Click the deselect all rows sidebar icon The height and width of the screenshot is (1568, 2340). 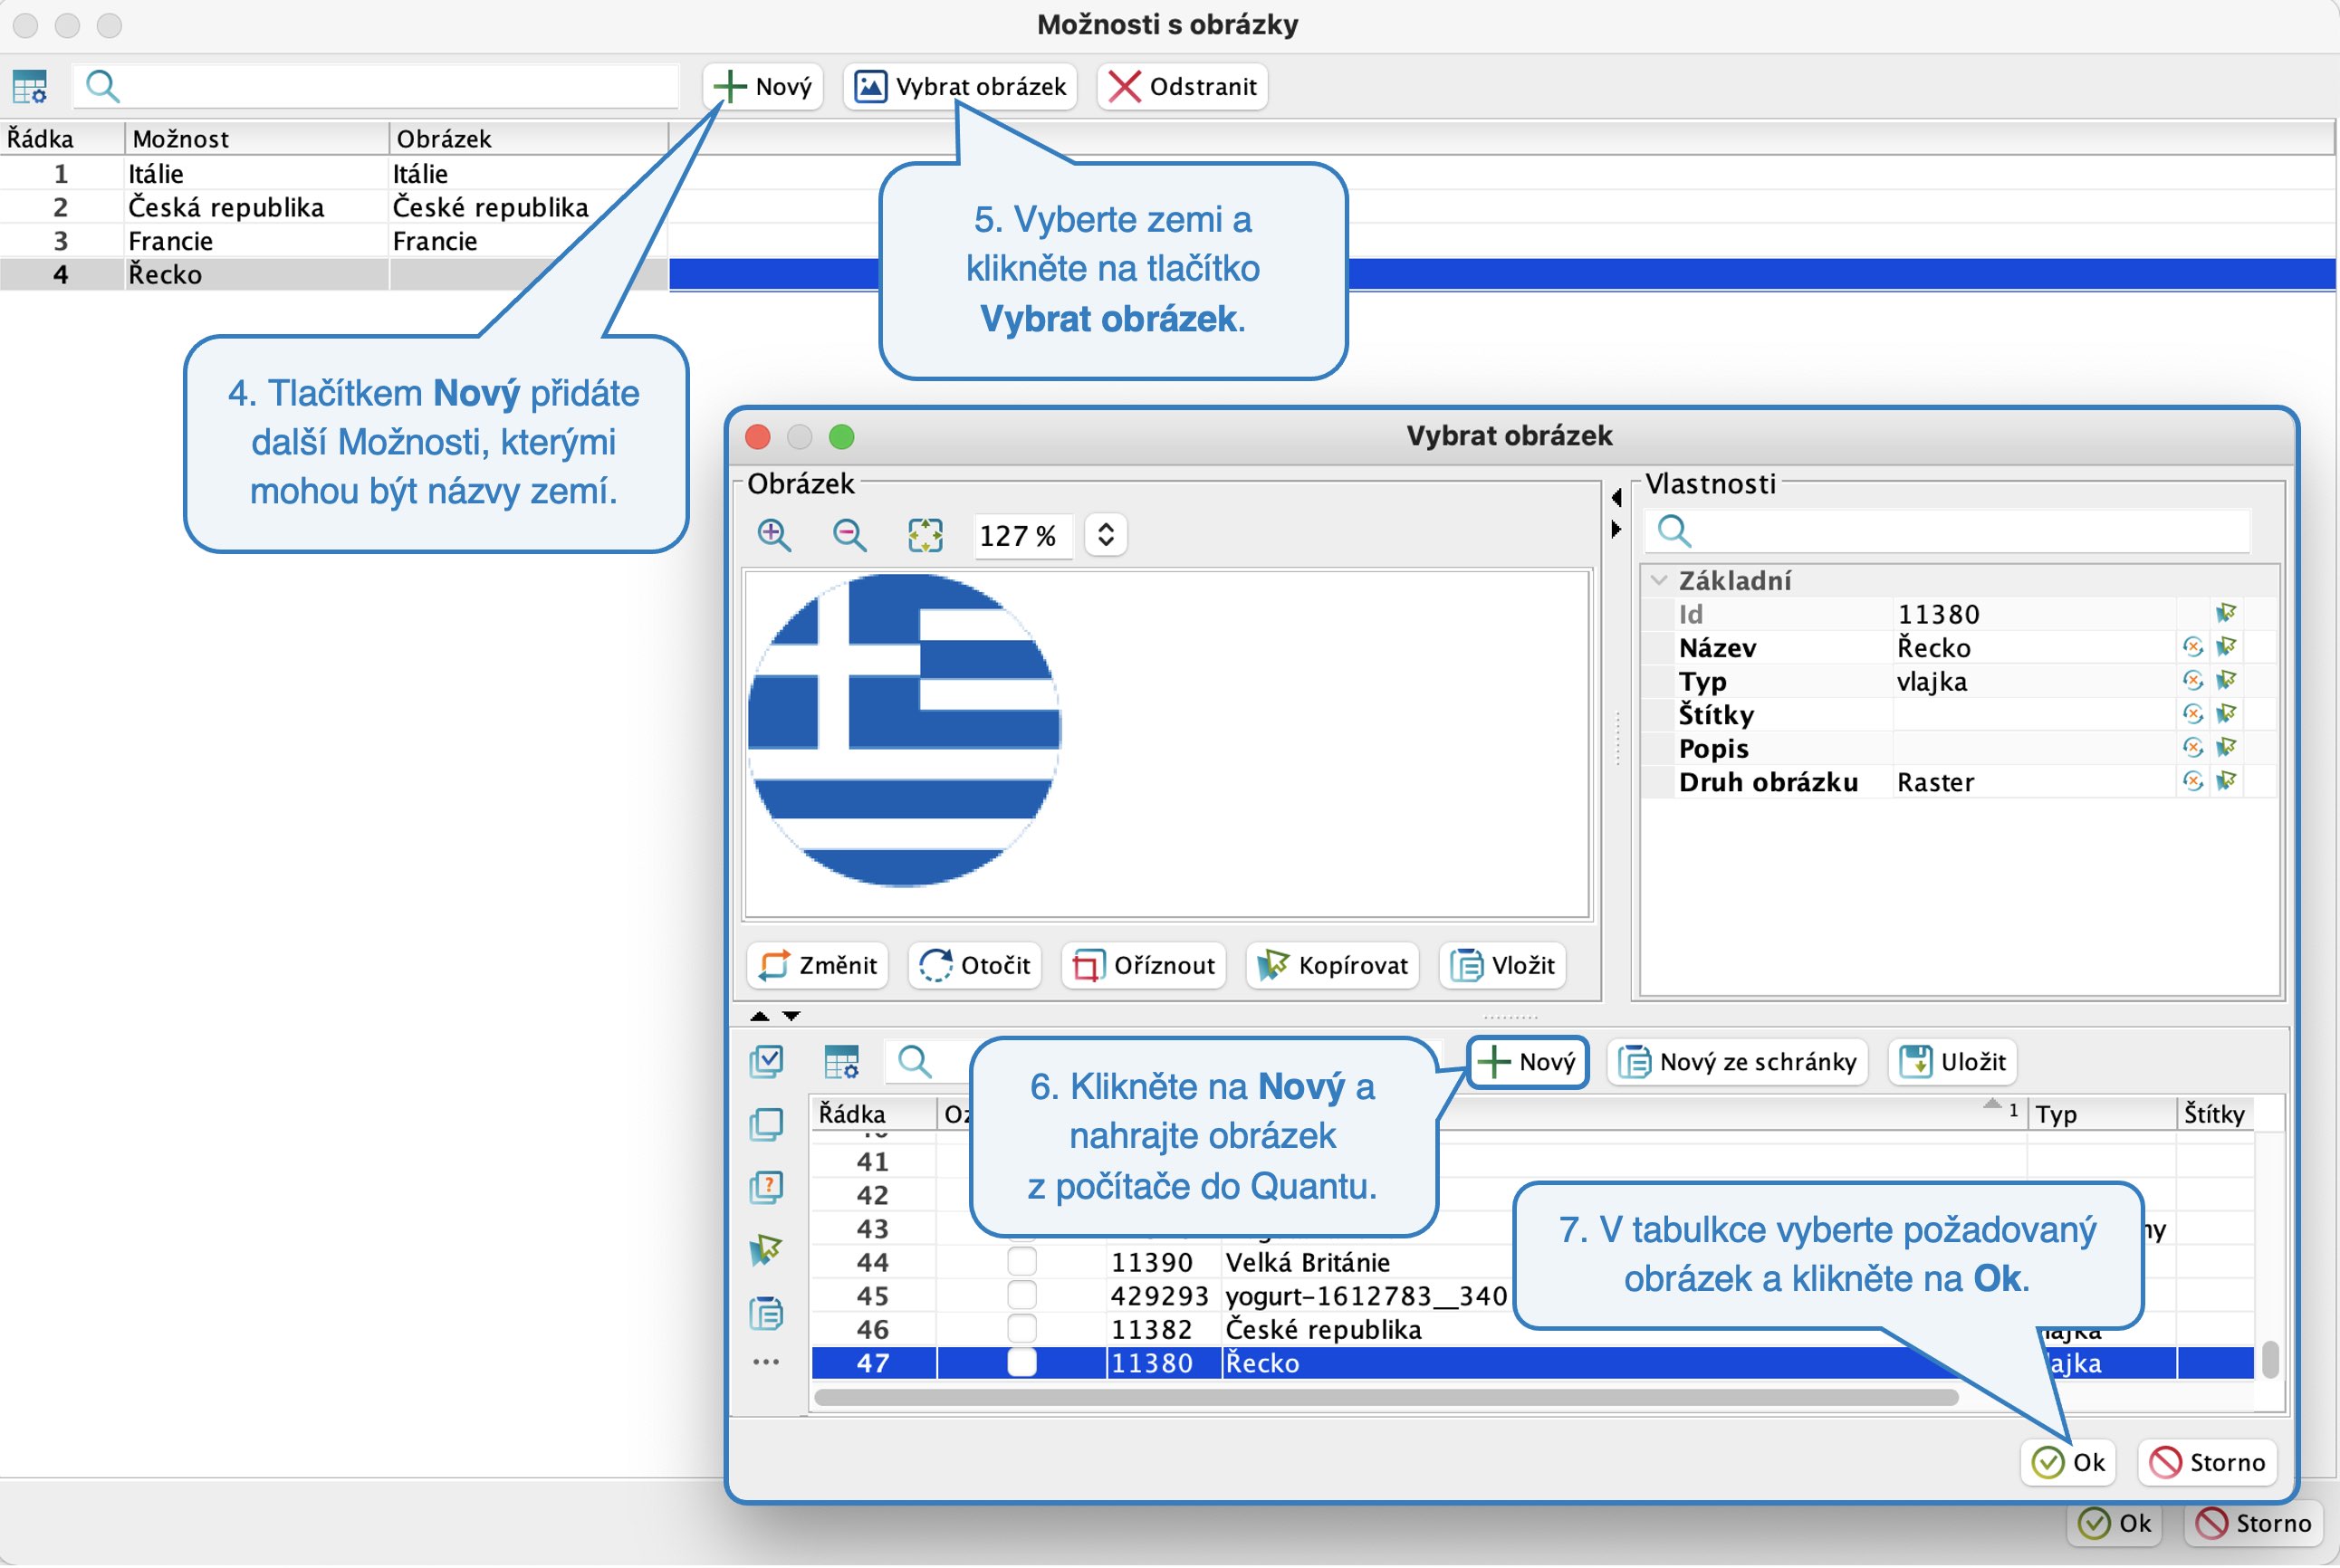[x=766, y=1125]
